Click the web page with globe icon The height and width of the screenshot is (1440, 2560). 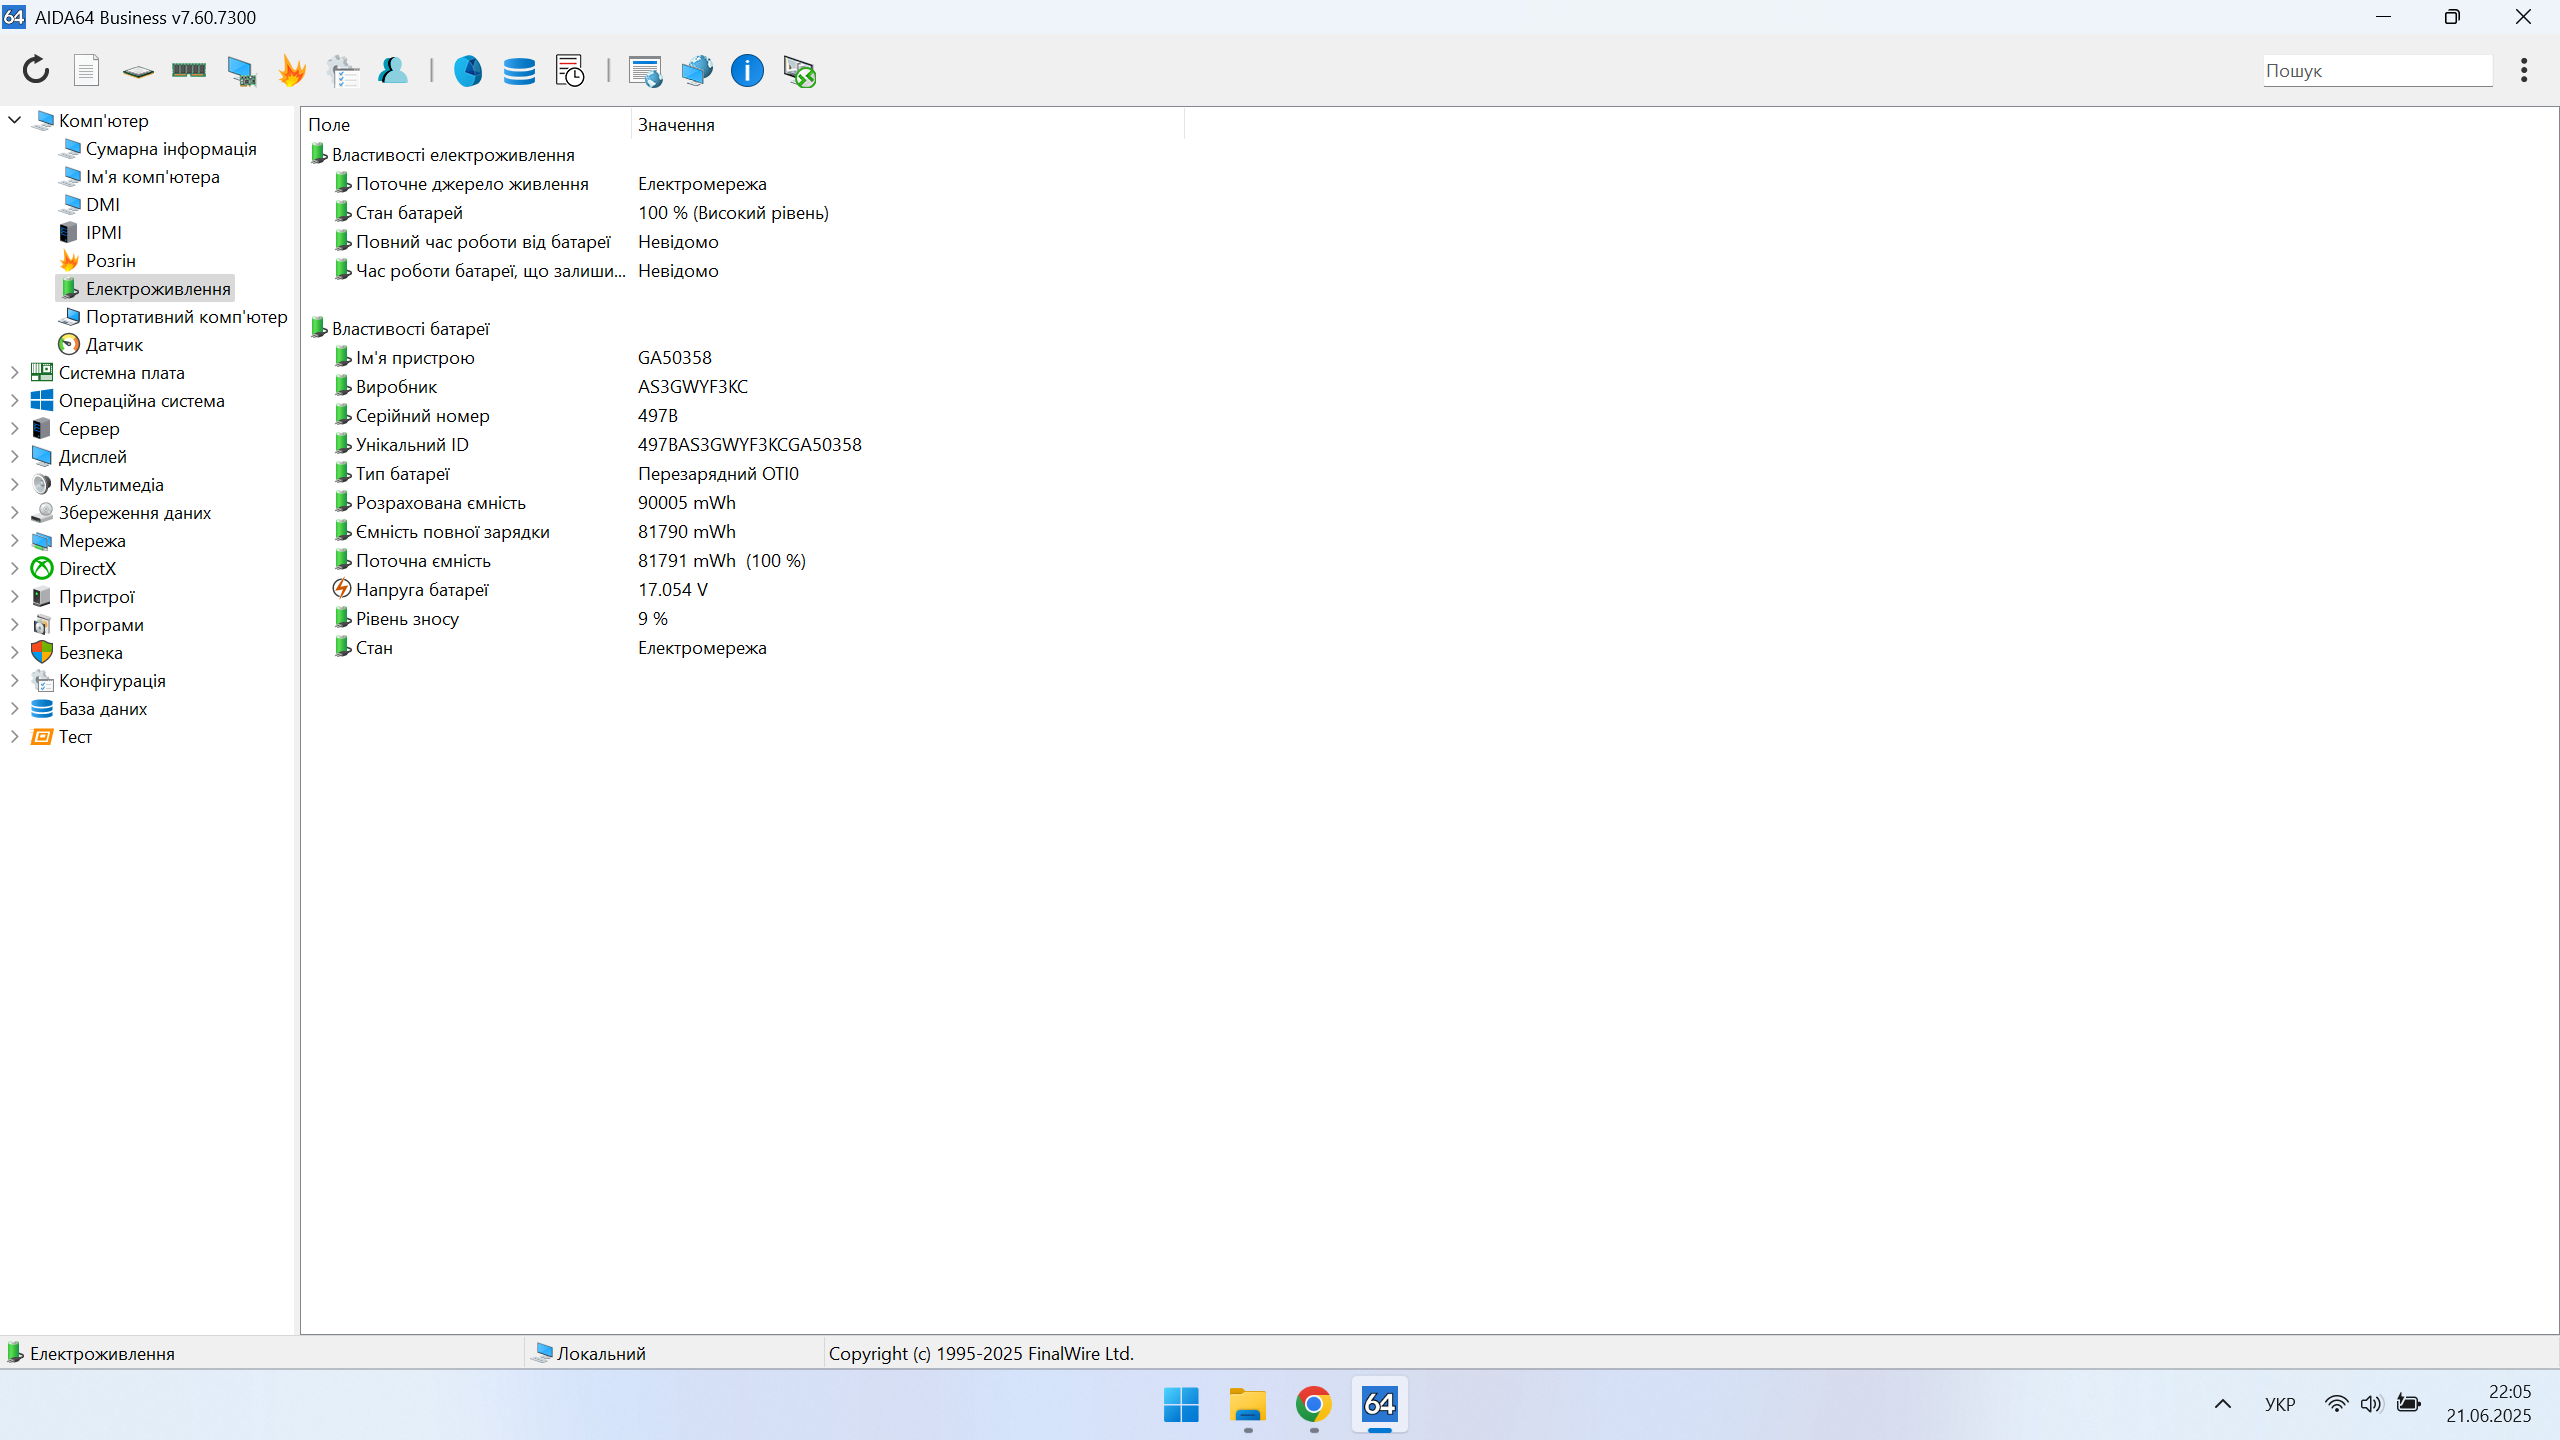click(x=645, y=71)
